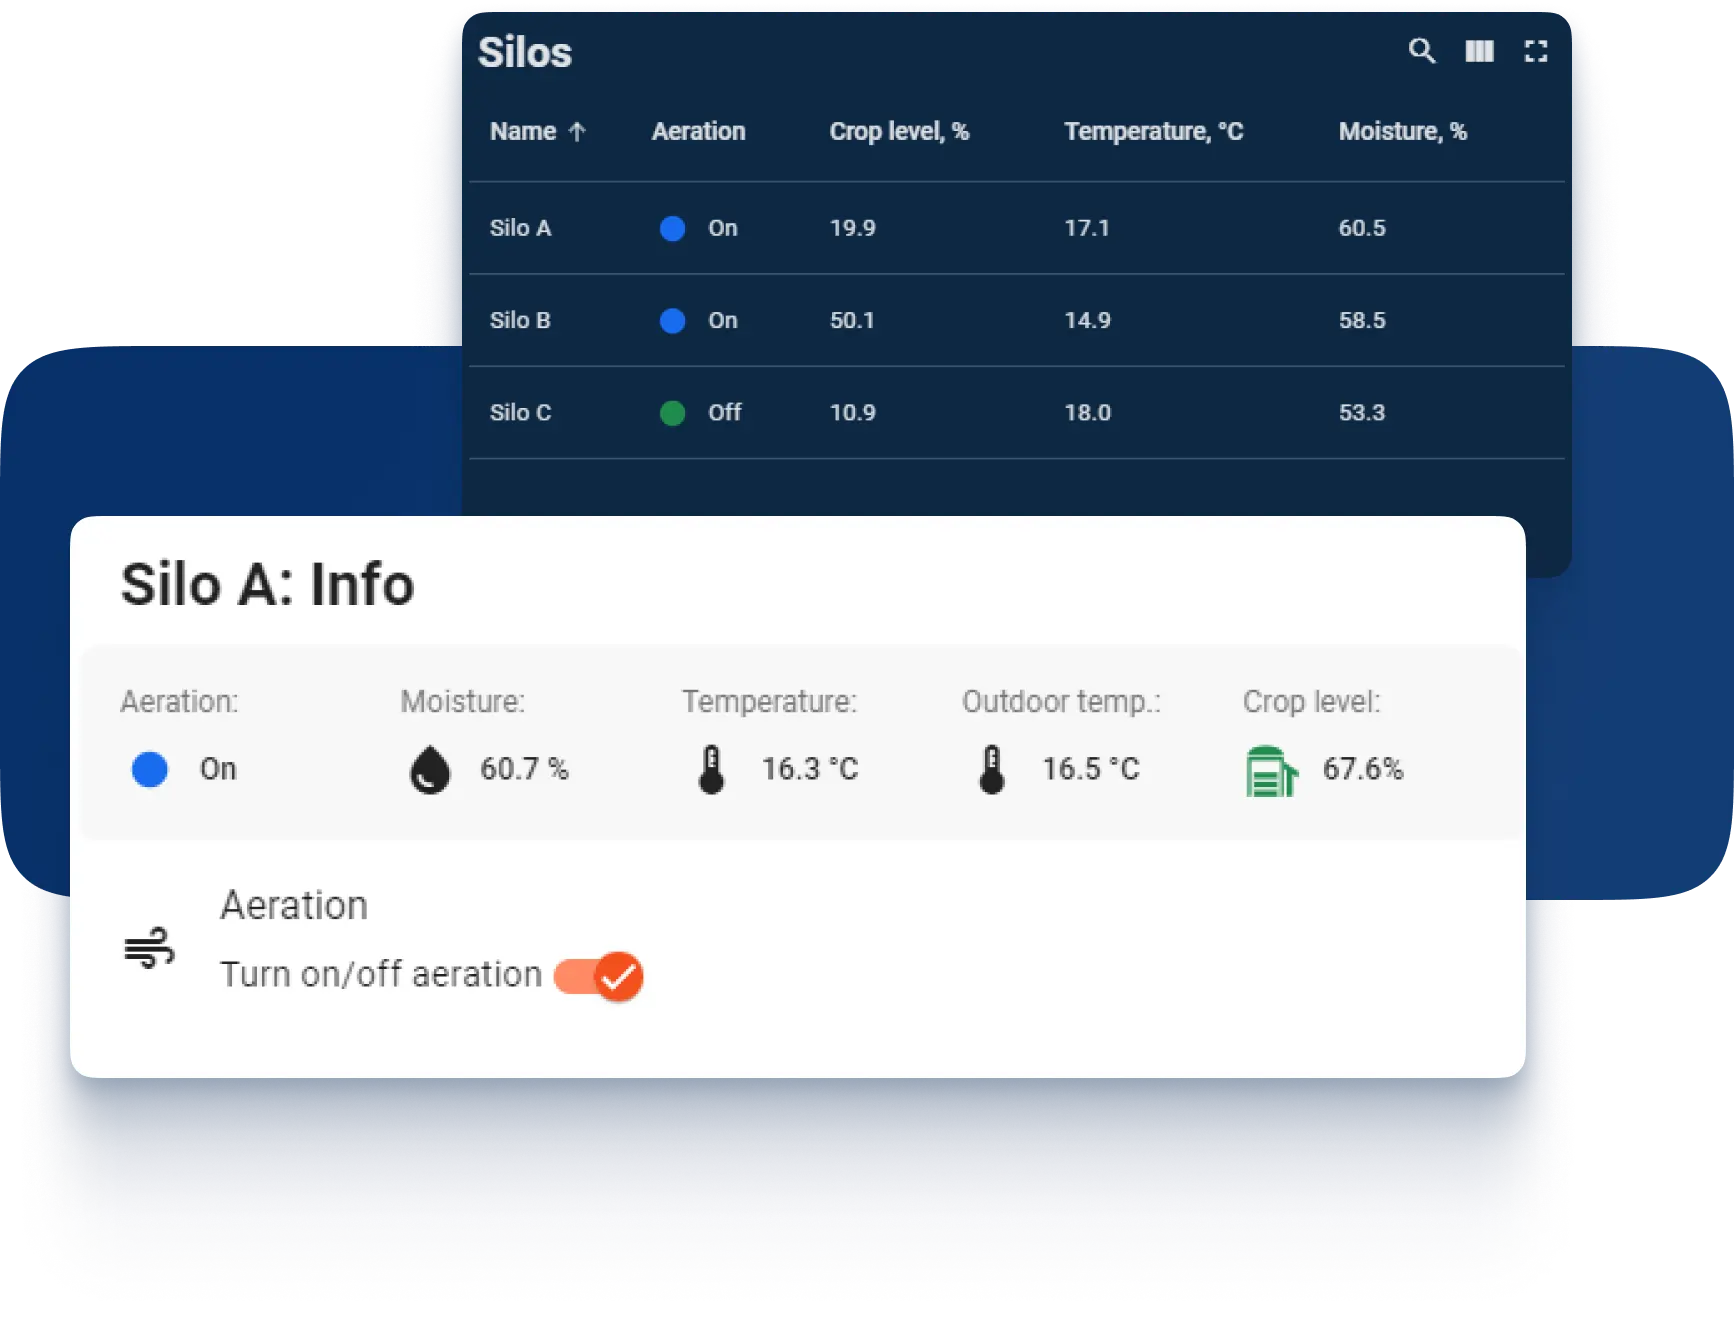
Task: Sort table by Moisture, % header
Action: 1402,132
